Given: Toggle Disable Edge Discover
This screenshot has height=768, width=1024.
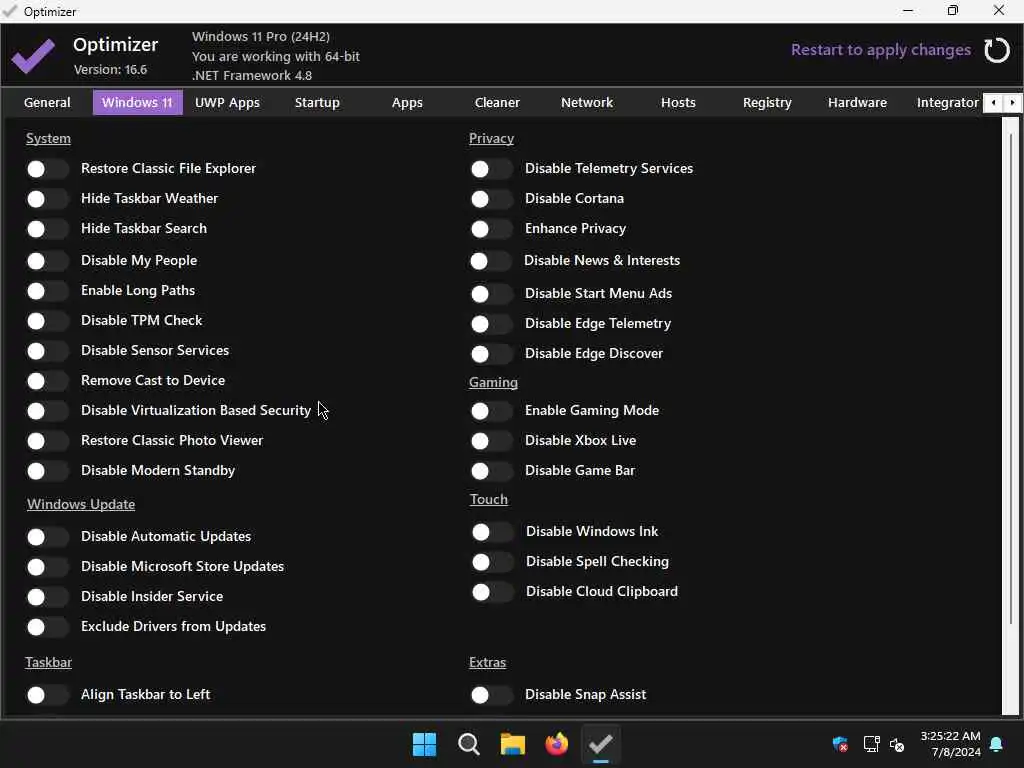Looking at the screenshot, I should click(492, 355).
